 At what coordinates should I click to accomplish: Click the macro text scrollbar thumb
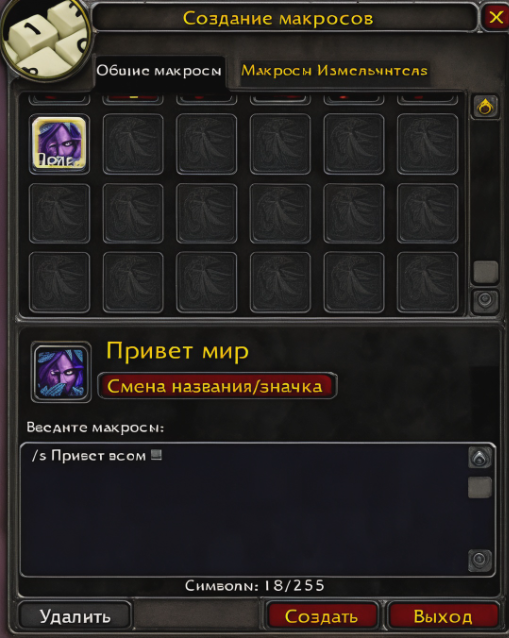(480, 487)
